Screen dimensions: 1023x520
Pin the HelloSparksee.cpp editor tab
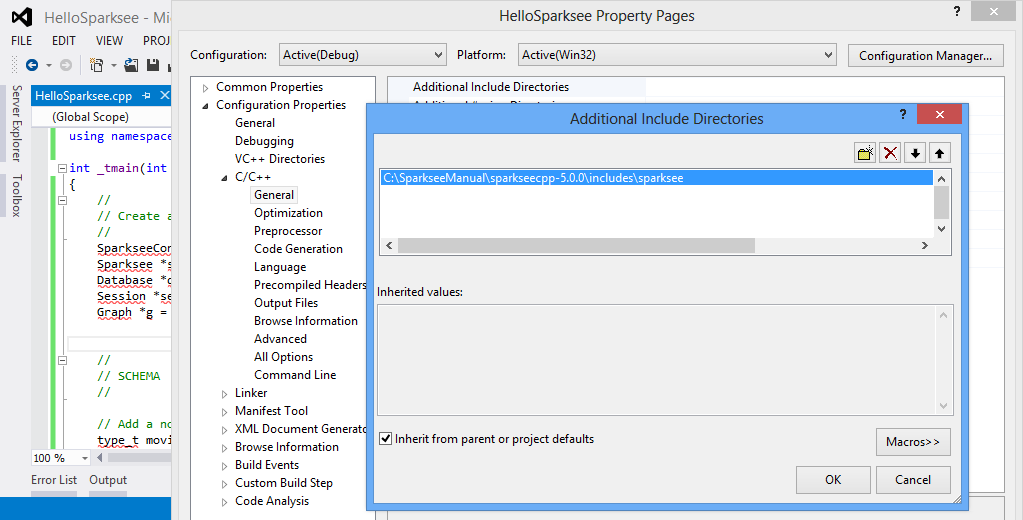tap(146, 96)
